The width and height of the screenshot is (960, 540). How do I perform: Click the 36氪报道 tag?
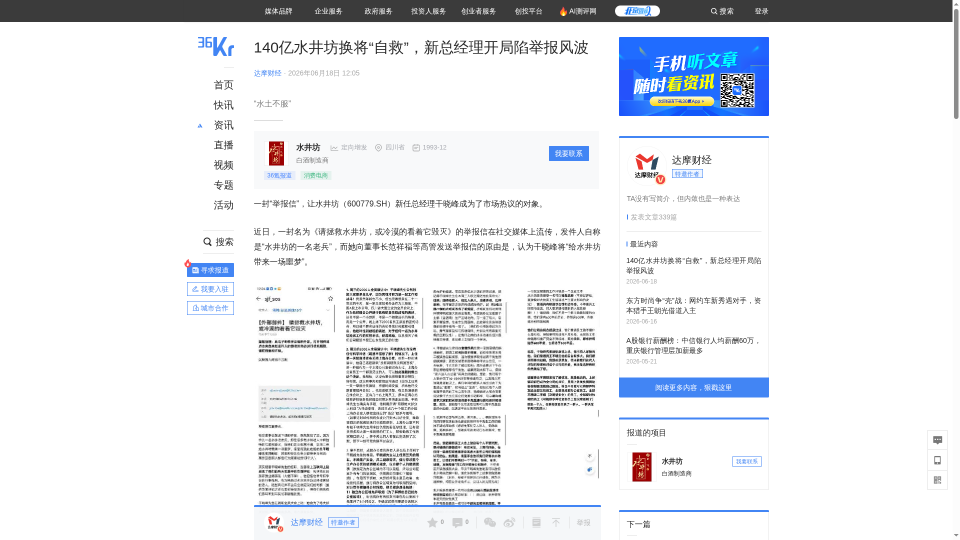pyautogui.click(x=279, y=176)
